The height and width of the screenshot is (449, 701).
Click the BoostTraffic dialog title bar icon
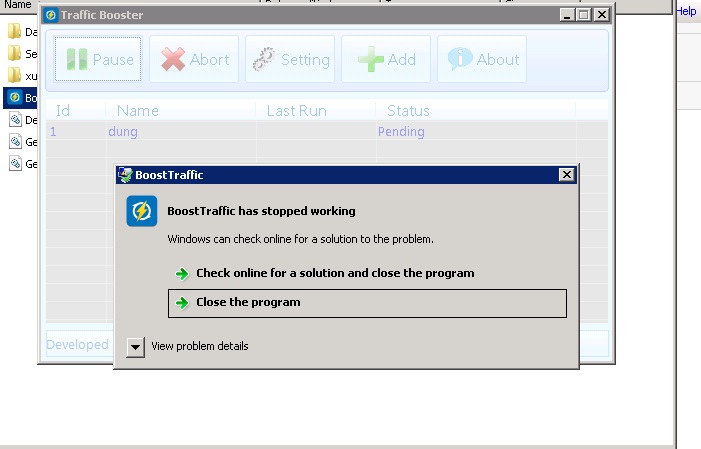(125, 175)
